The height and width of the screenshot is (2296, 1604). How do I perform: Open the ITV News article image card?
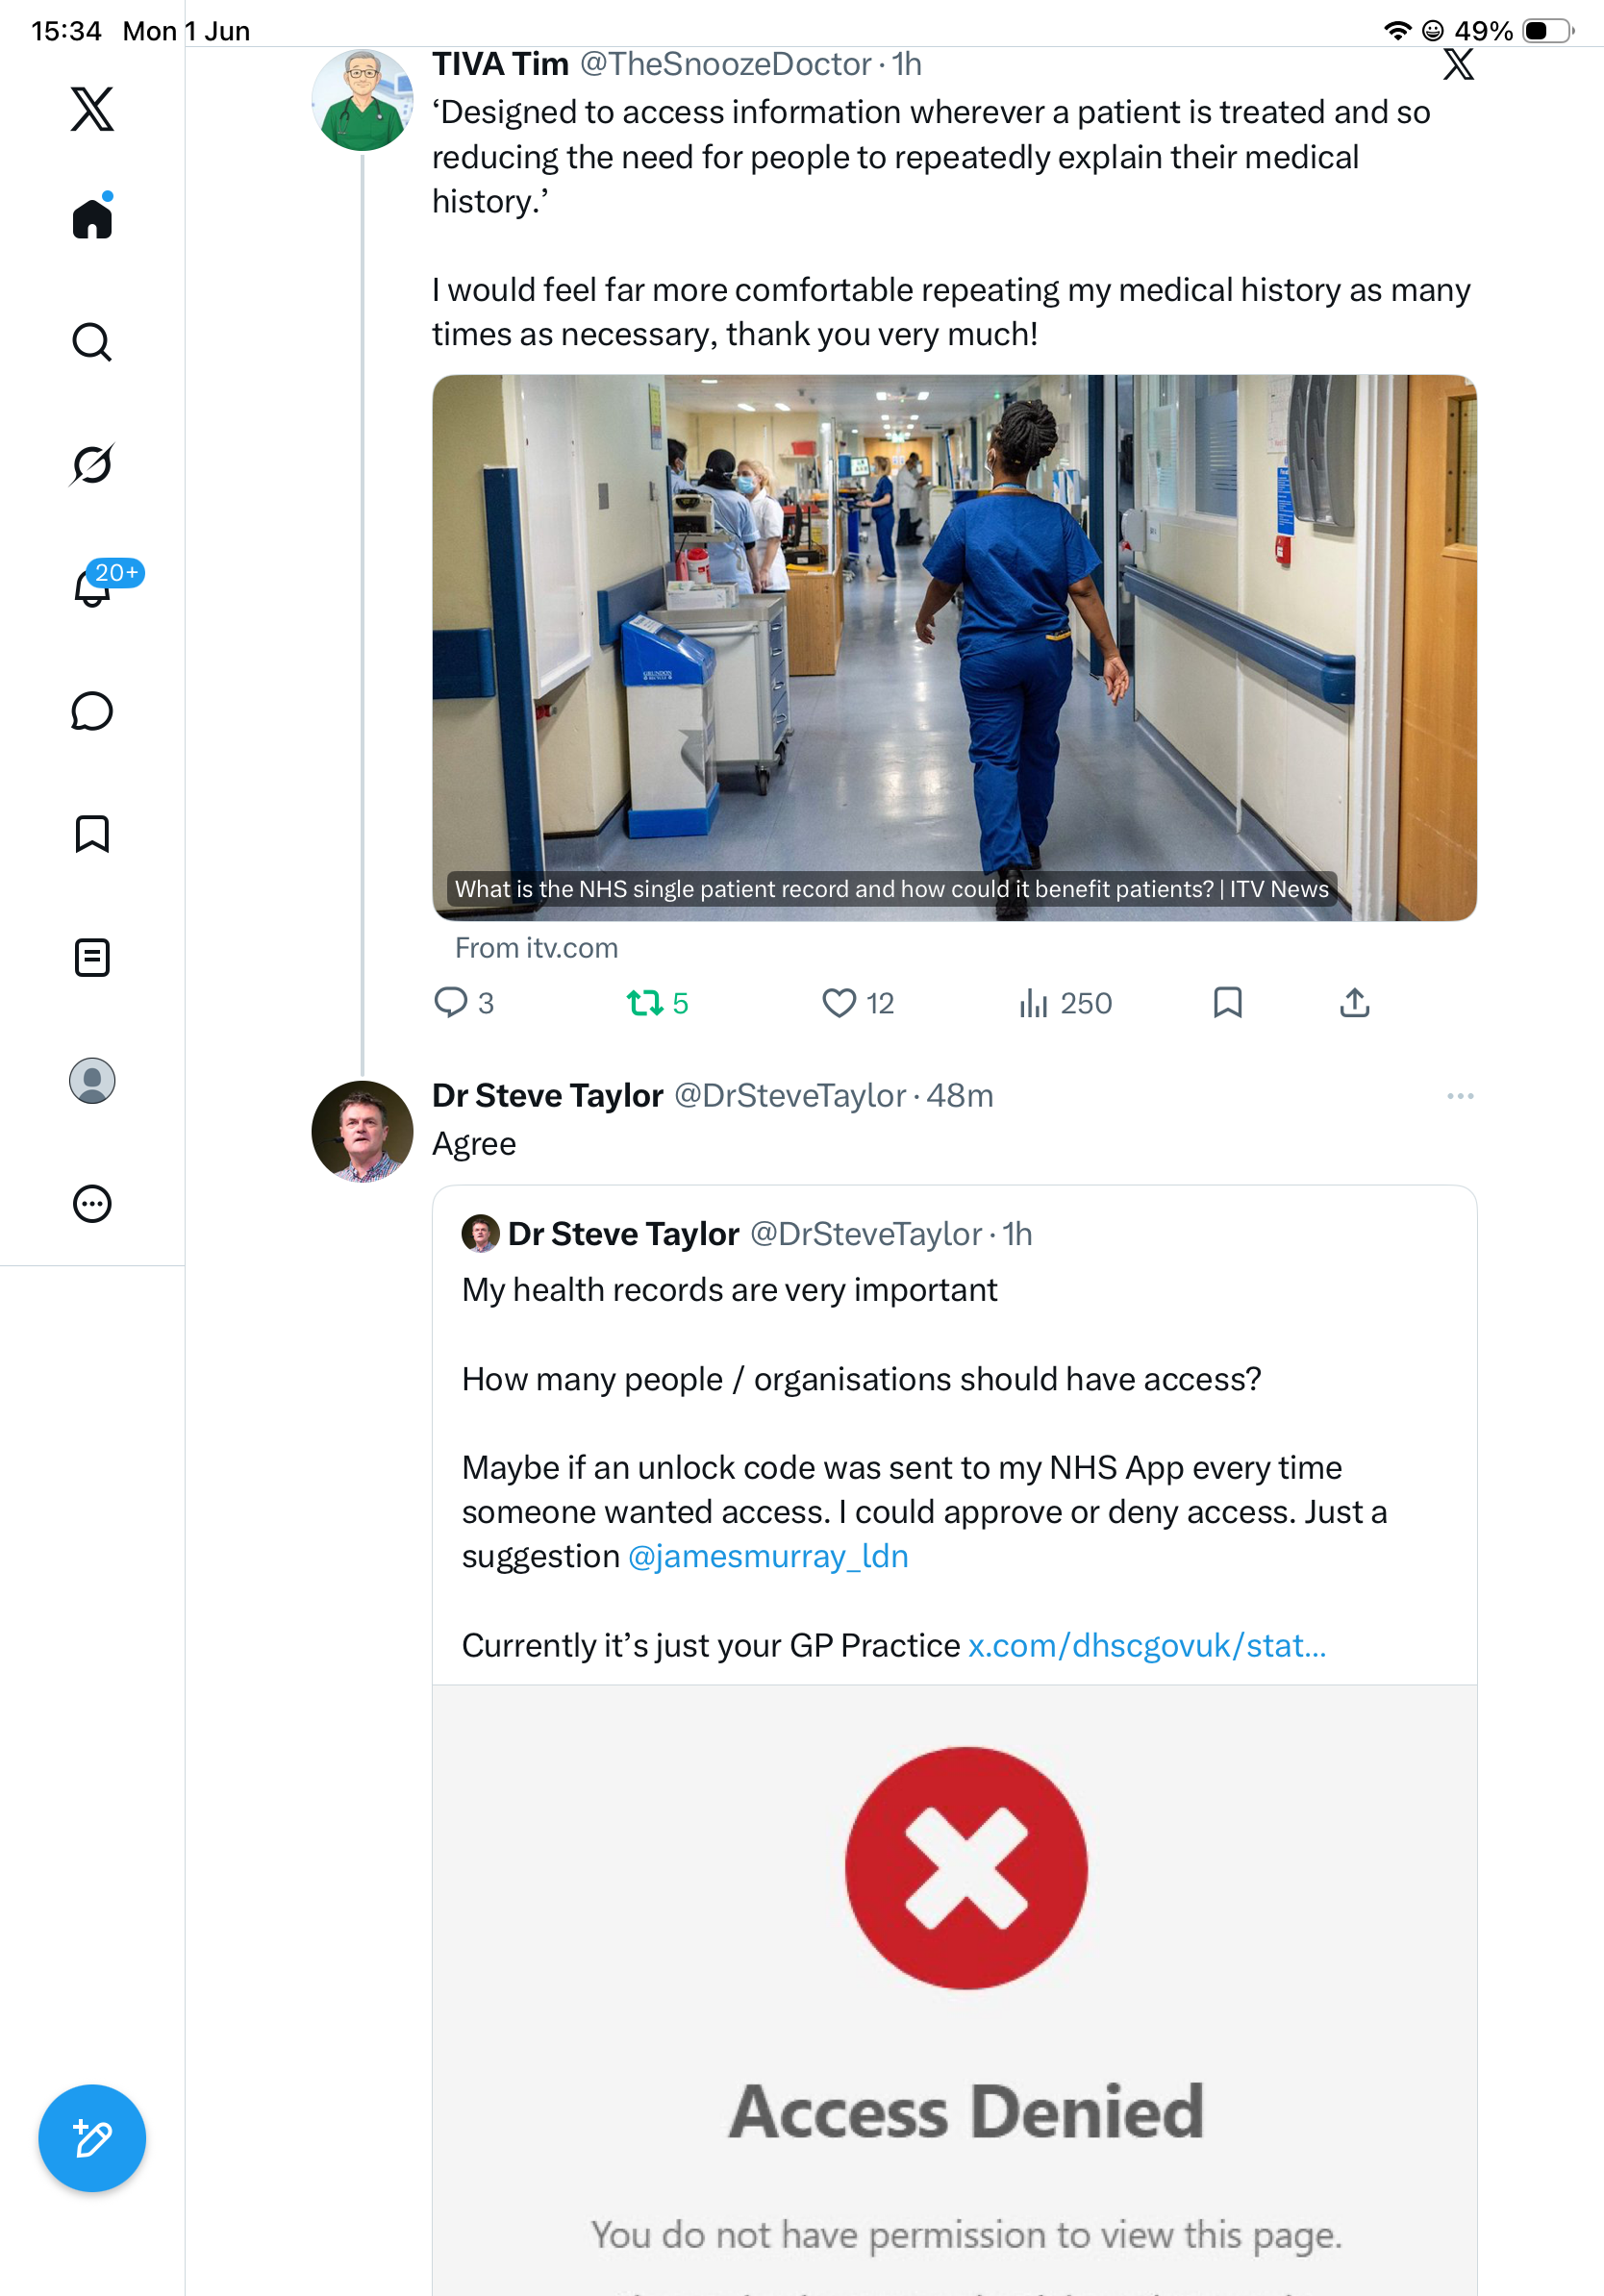(x=954, y=648)
